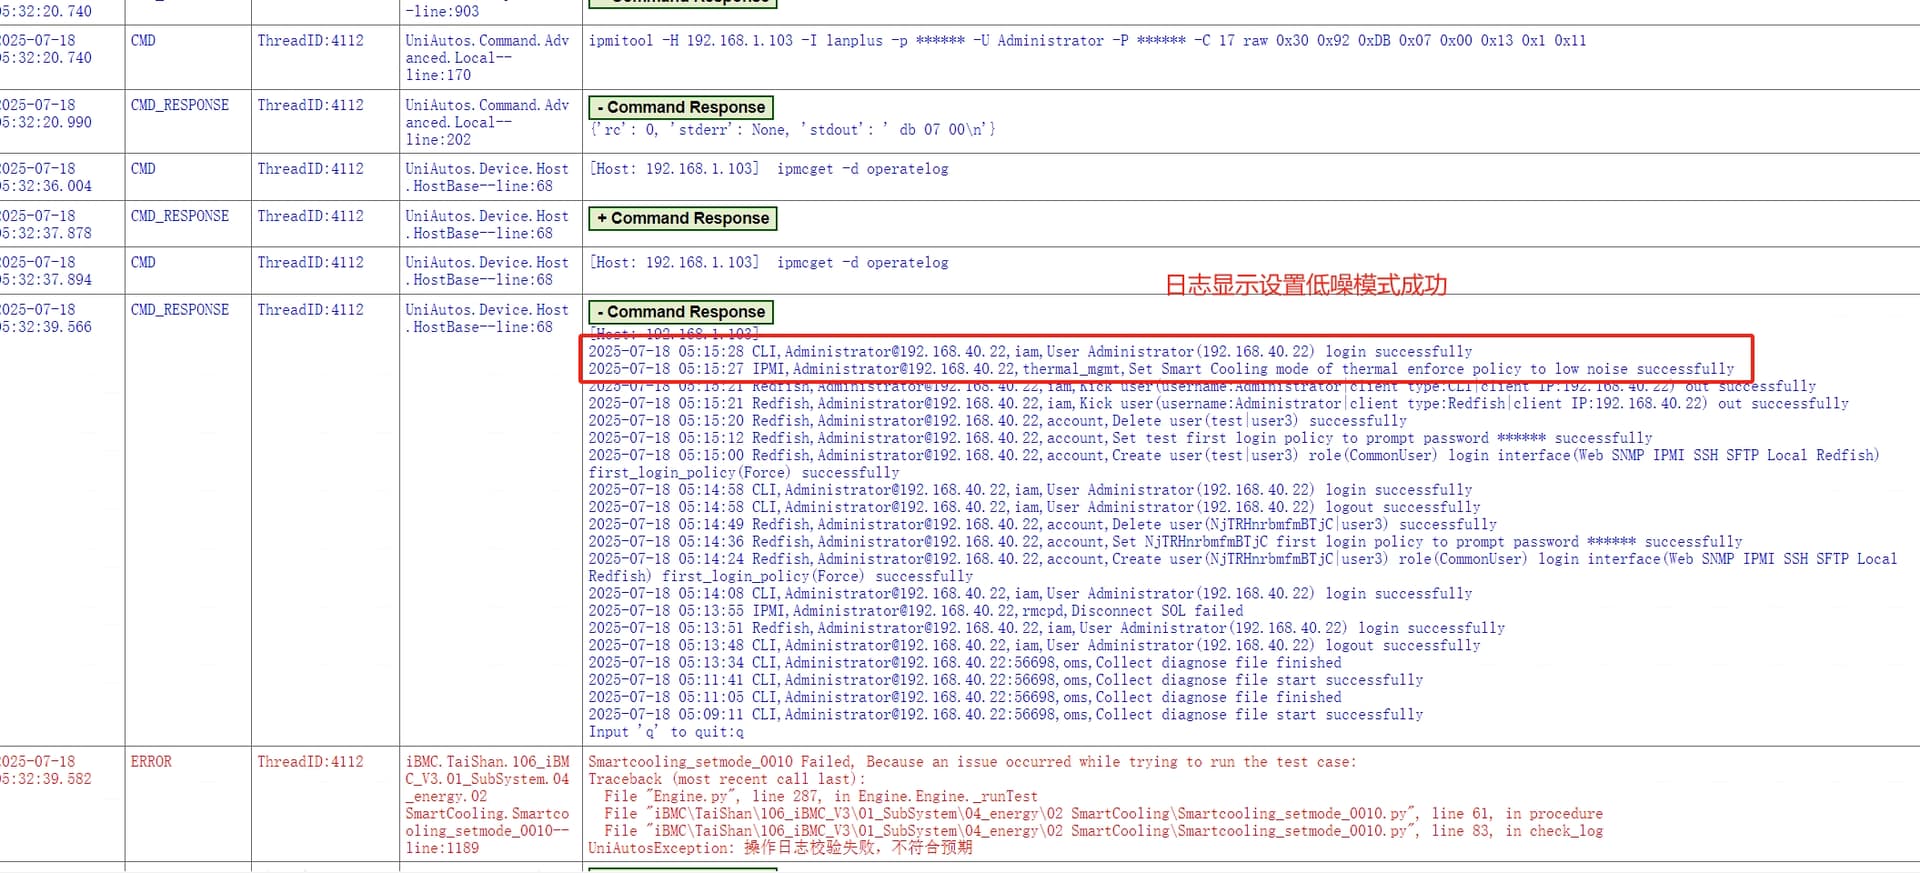Select the ERROR level cell
Screen dimensions: 1920x873
151,762
